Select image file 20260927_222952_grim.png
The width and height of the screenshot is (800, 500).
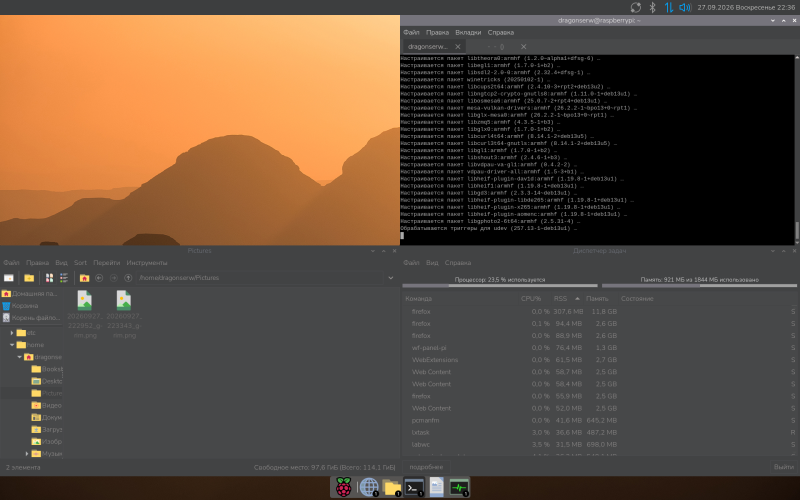pyautogui.click(x=85, y=314)
